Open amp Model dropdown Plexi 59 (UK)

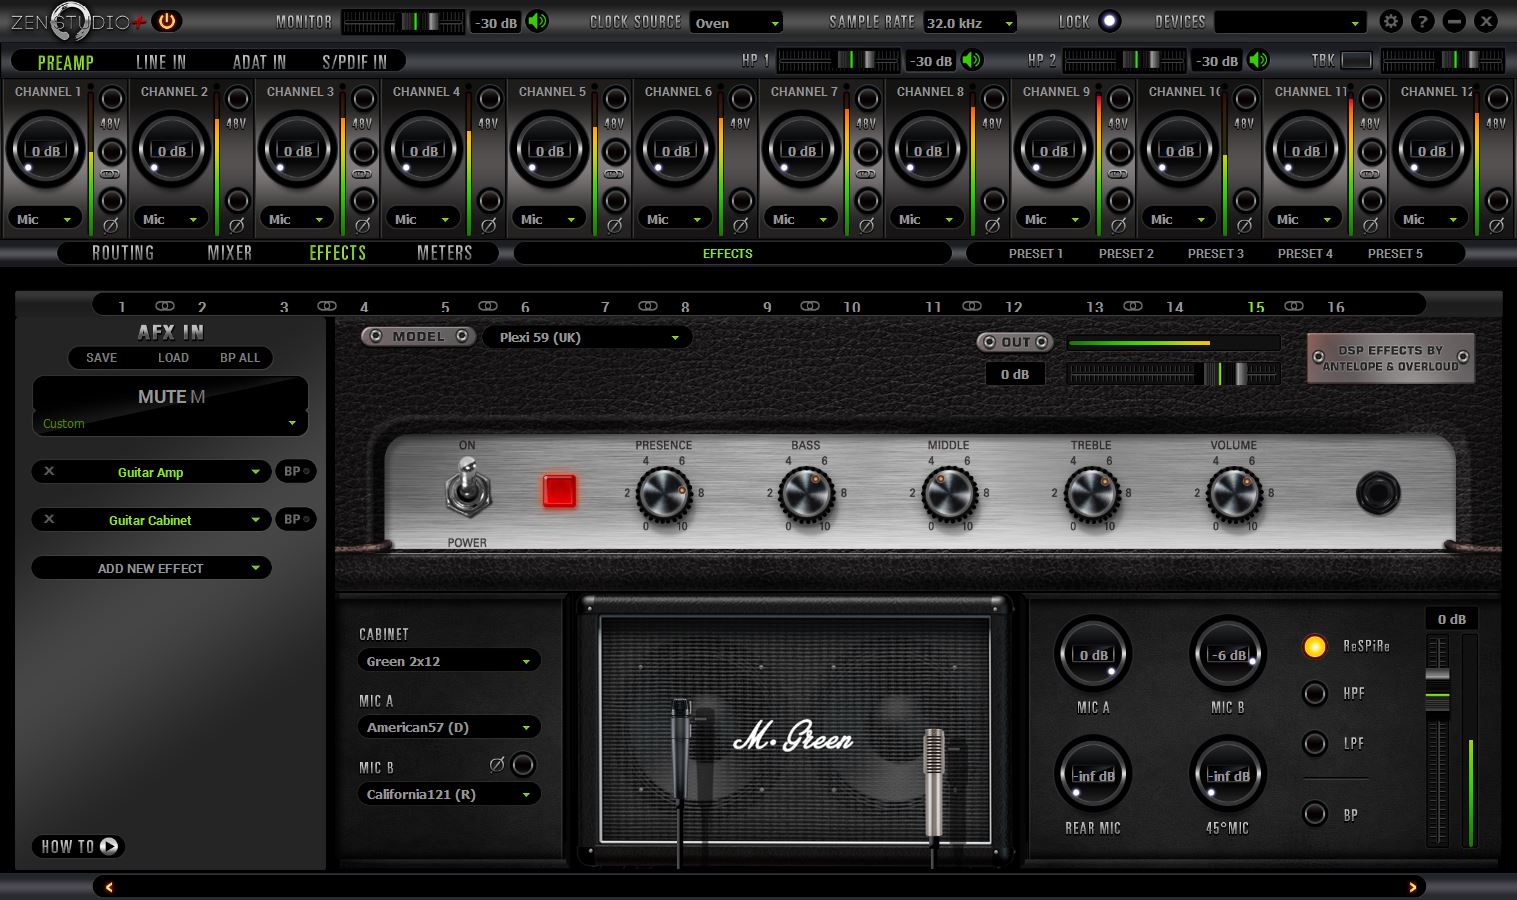(x=587, y=337)
